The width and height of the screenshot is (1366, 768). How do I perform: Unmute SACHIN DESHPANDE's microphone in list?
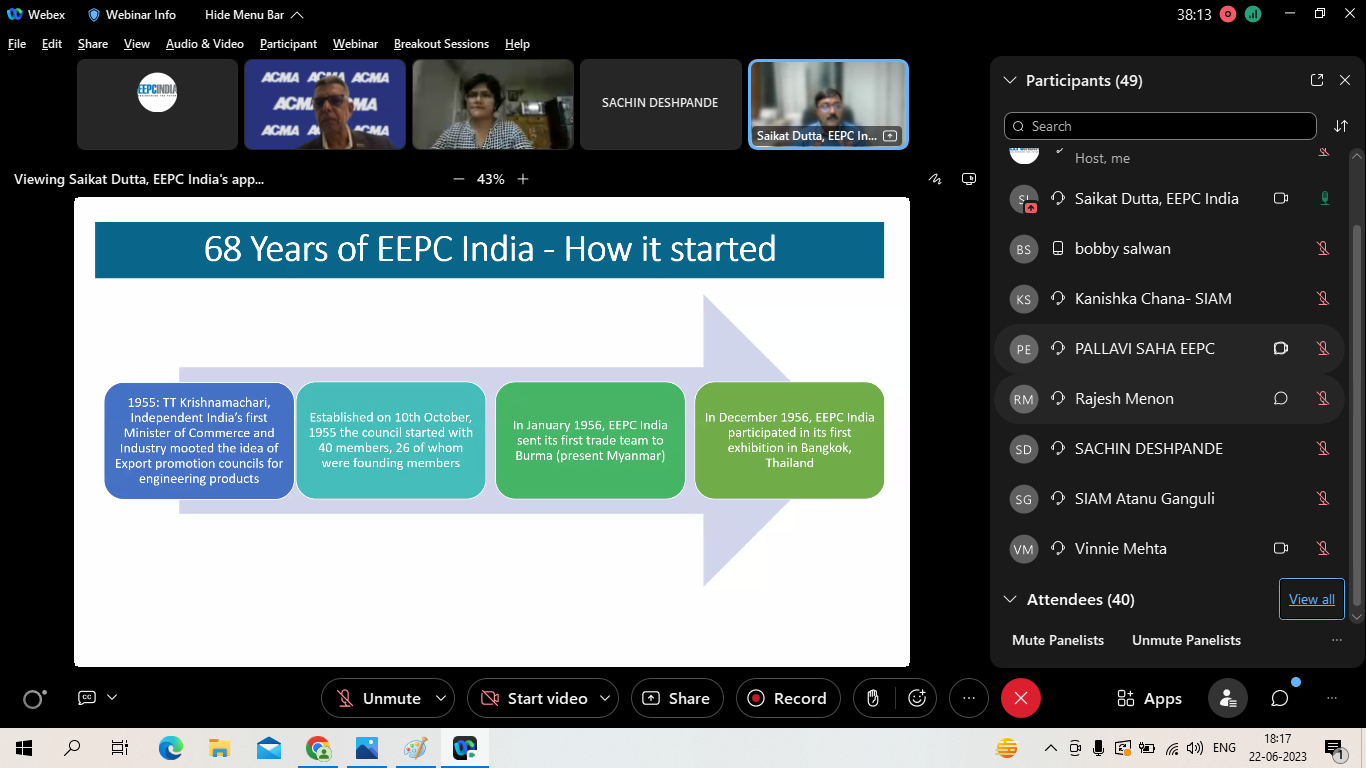tap(1323, 448)
